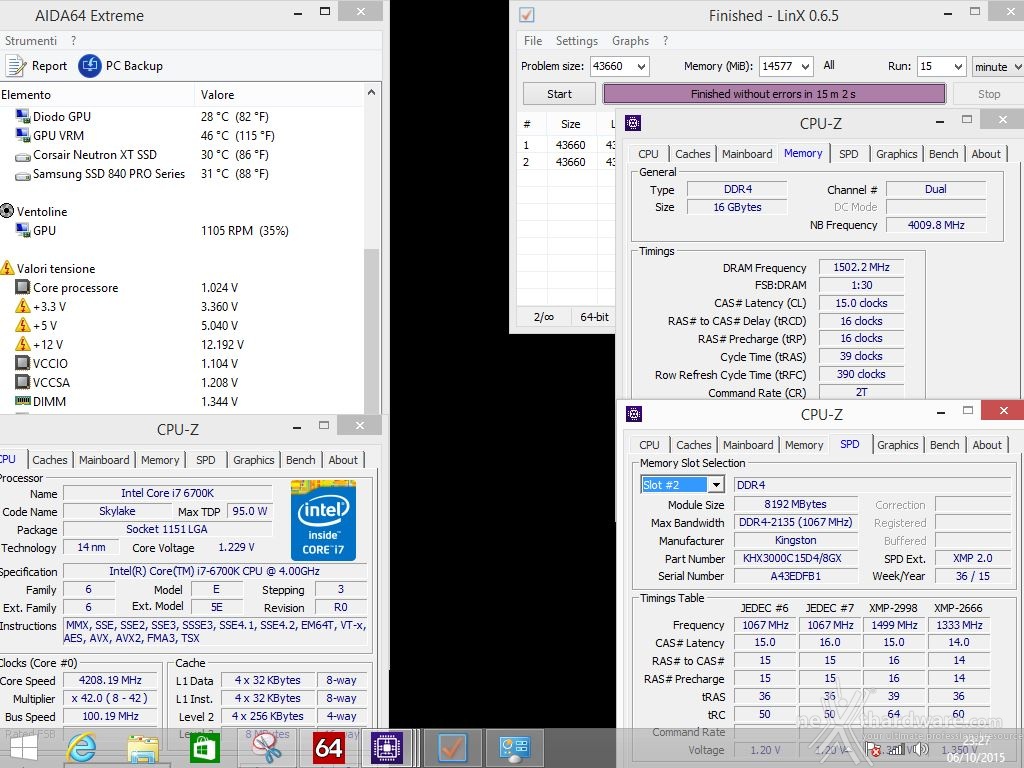
Task: Launch Internet Explorer from the taskbar
Action: pos(81,748)
